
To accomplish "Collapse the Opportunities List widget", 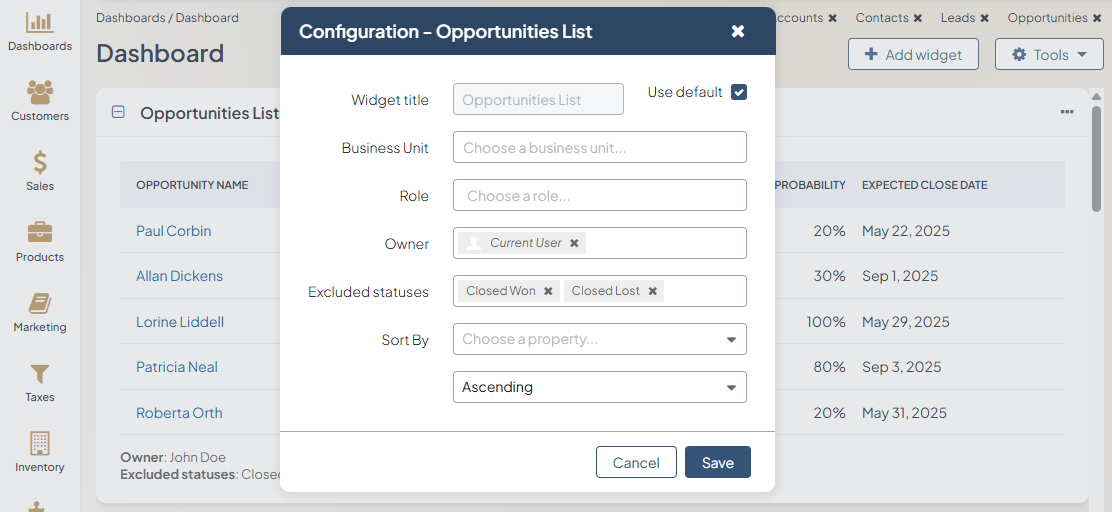I will tap(118, 113).
